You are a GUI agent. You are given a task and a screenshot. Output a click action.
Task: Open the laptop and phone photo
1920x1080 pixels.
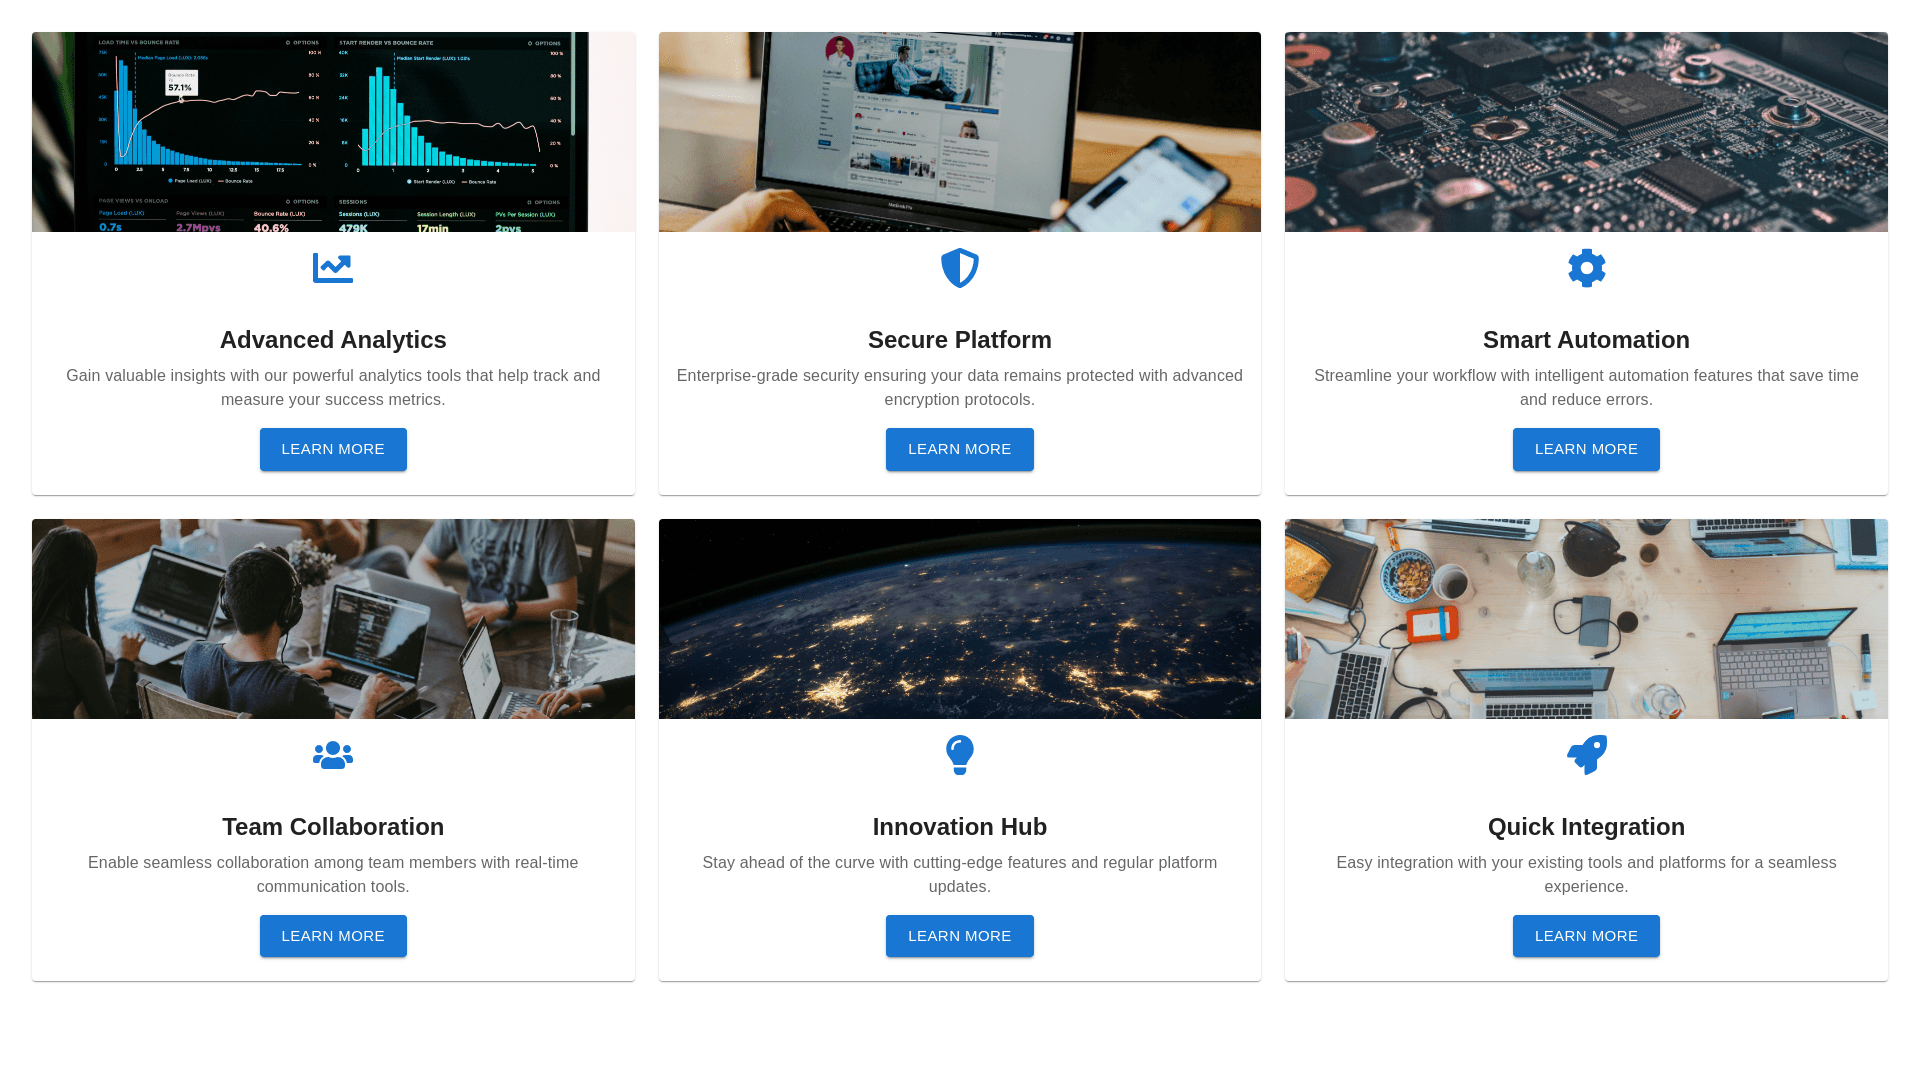click(x=959, y=132)
